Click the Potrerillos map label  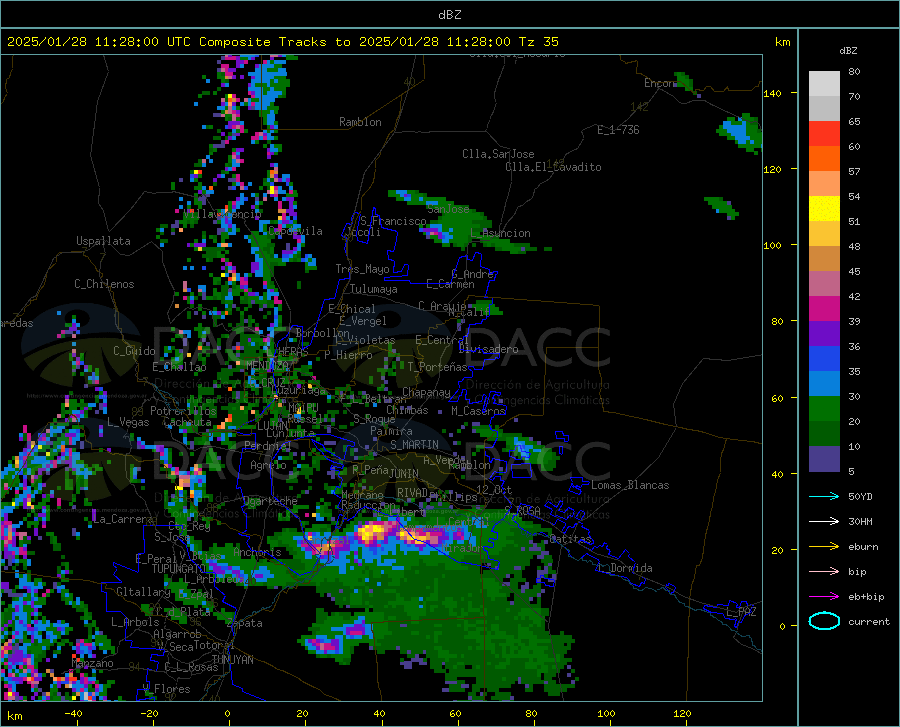(x=183, y=411)
